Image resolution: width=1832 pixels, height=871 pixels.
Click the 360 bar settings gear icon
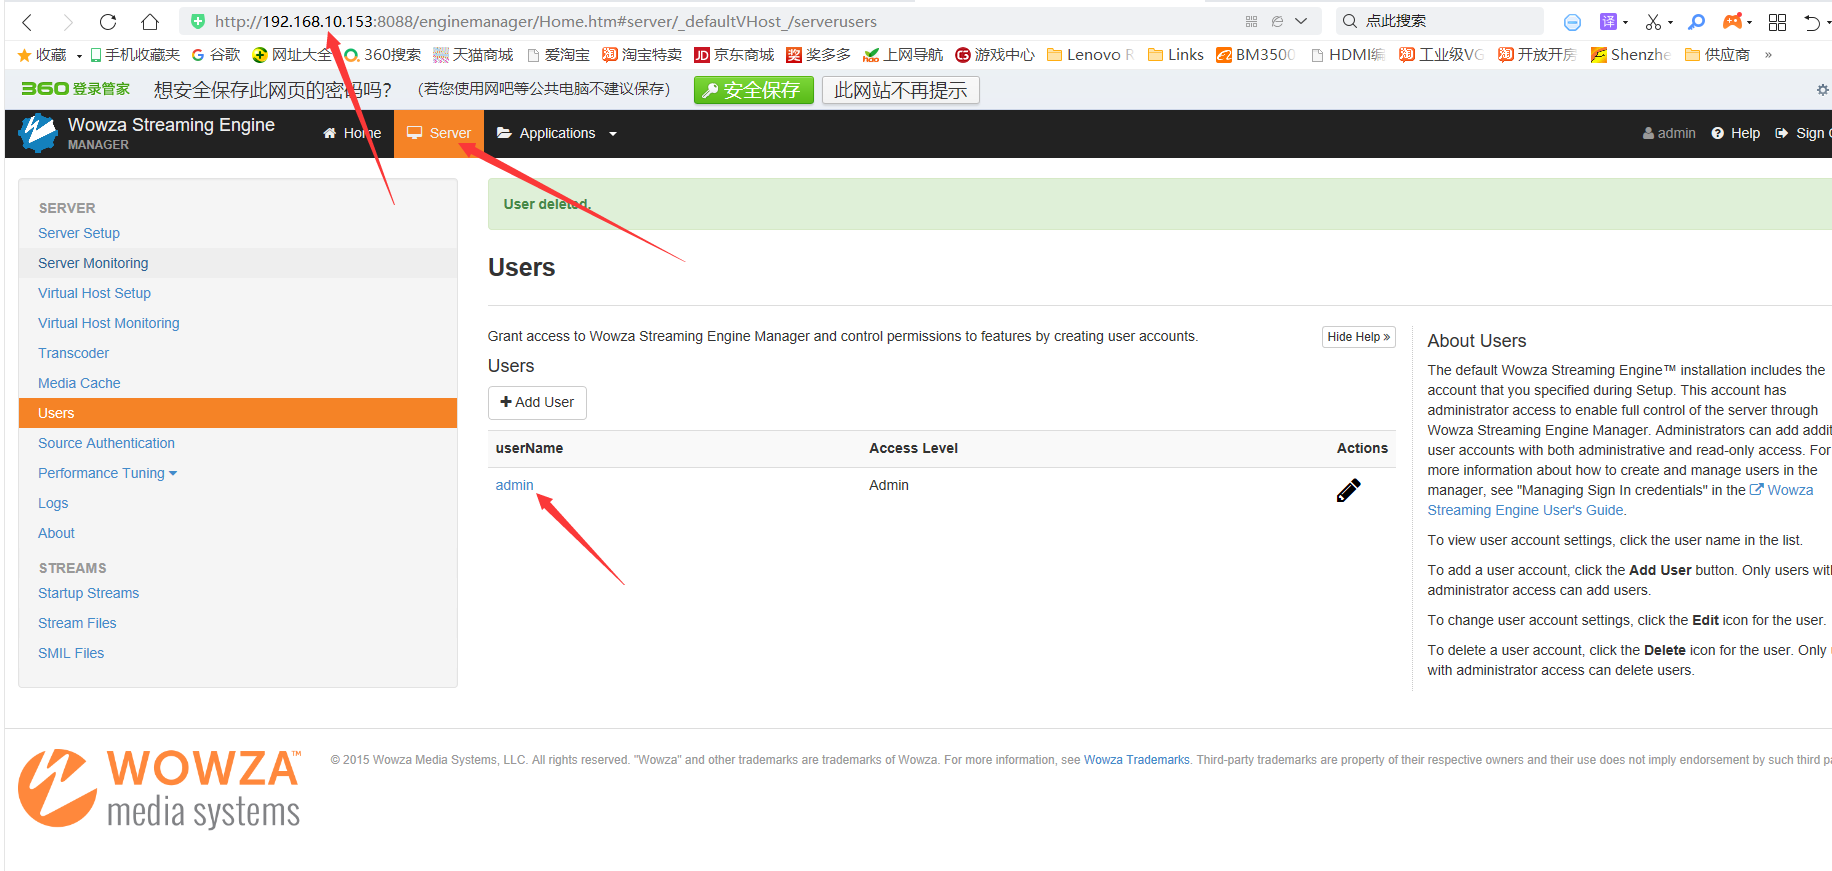pyautogui.click(x=1822, y=90)
